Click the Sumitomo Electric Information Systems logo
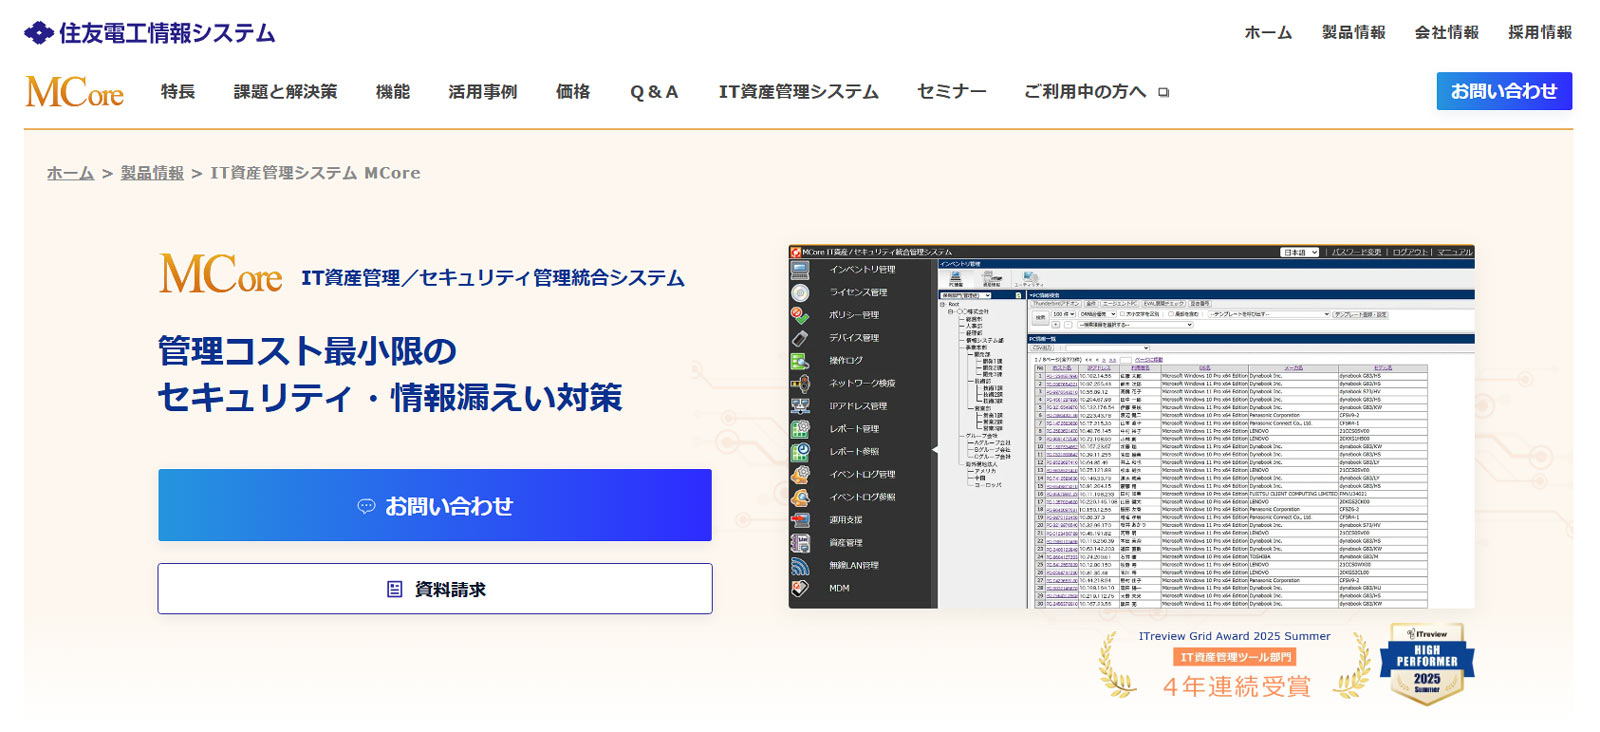 (150, 33)
